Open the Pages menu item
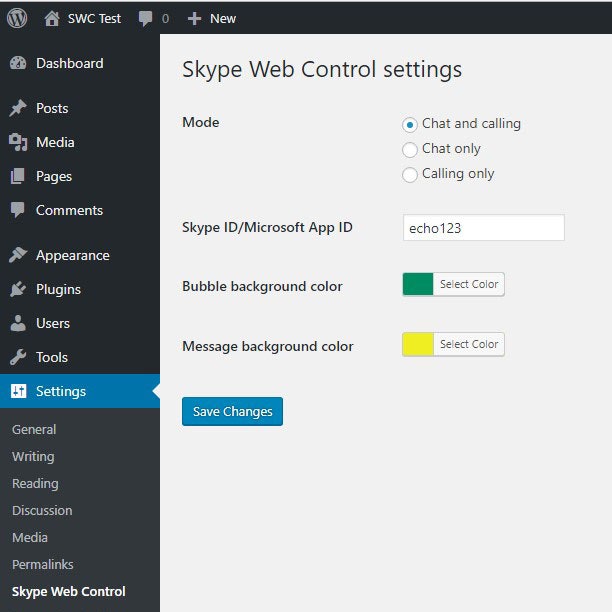This screenshot has height=612, width=612. [80, 176]
